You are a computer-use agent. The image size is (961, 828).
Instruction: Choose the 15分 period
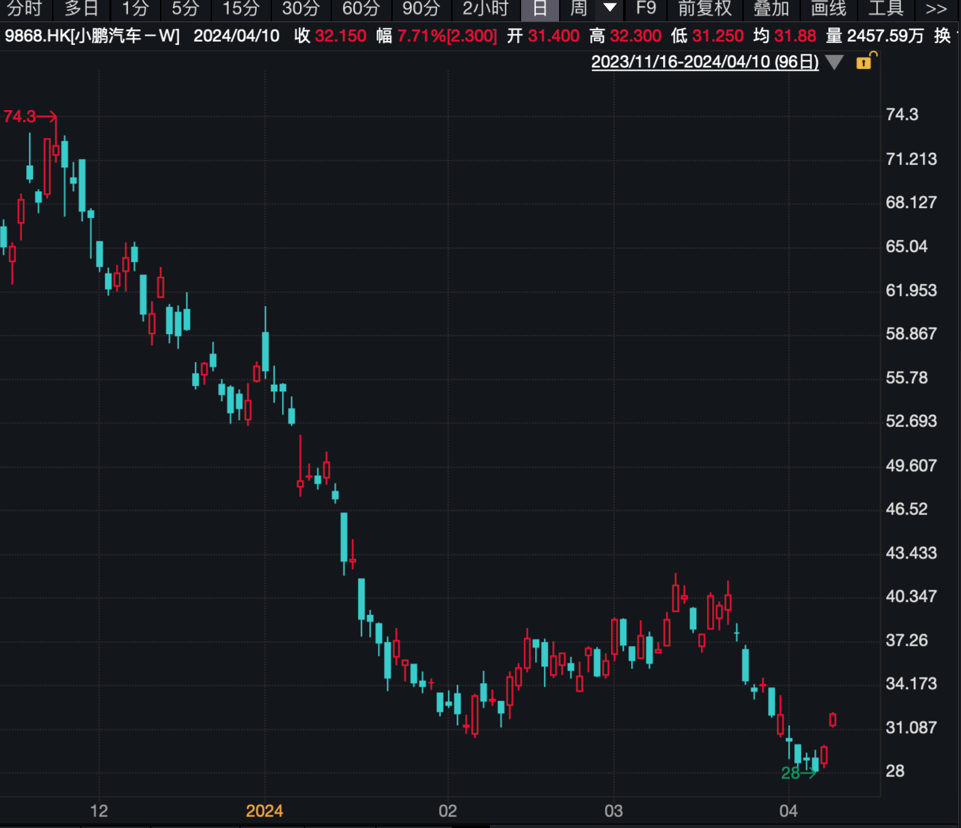click(x=240, y=10)
